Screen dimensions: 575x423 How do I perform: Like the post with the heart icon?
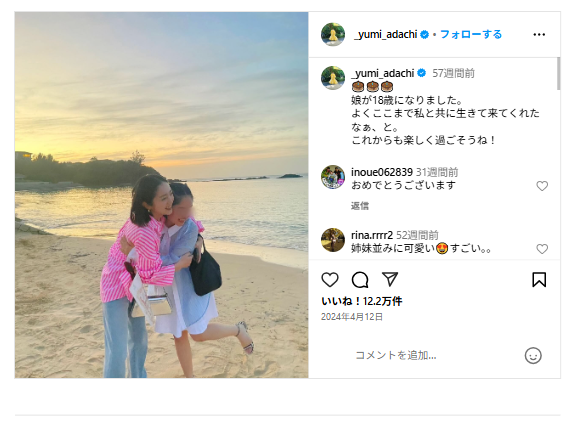point(330,280)
